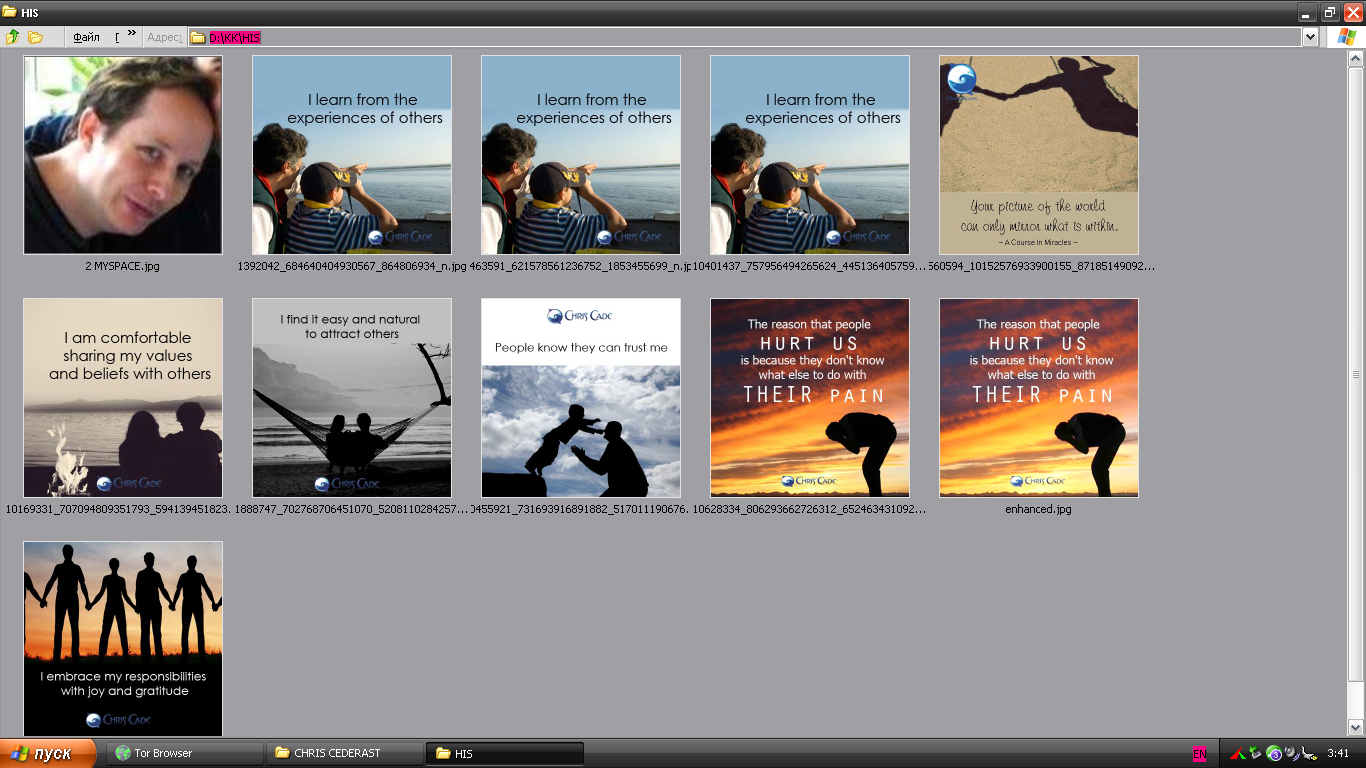Click the file name starting '560594_10152576933900155'
The image size is (1366, 768).
(1041, 267)
